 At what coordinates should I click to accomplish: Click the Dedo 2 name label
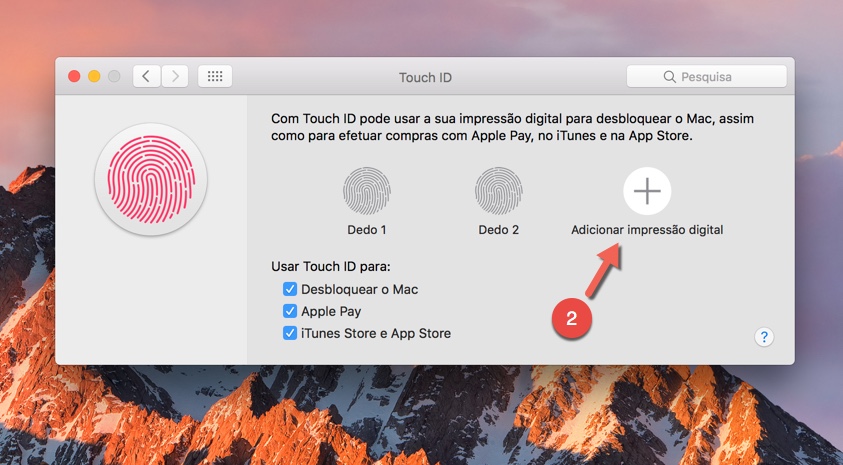[498, 230]
